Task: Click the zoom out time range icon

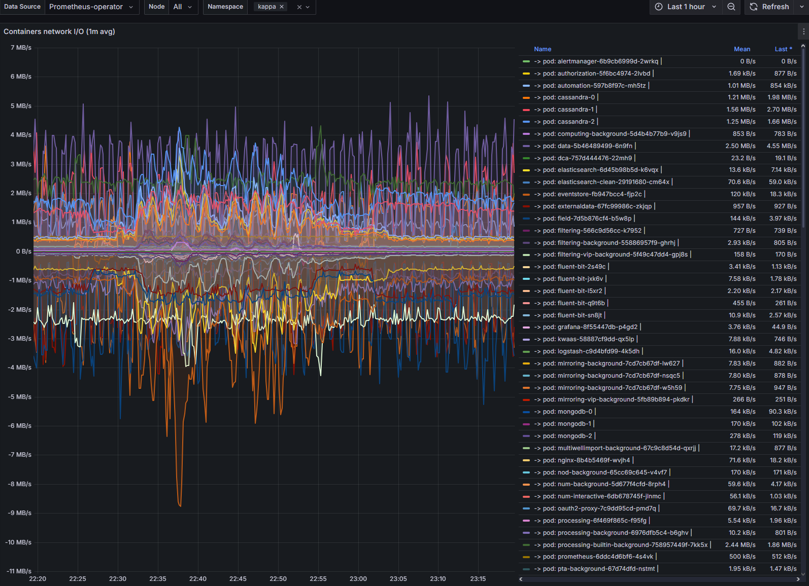Action: coord(731,7)
